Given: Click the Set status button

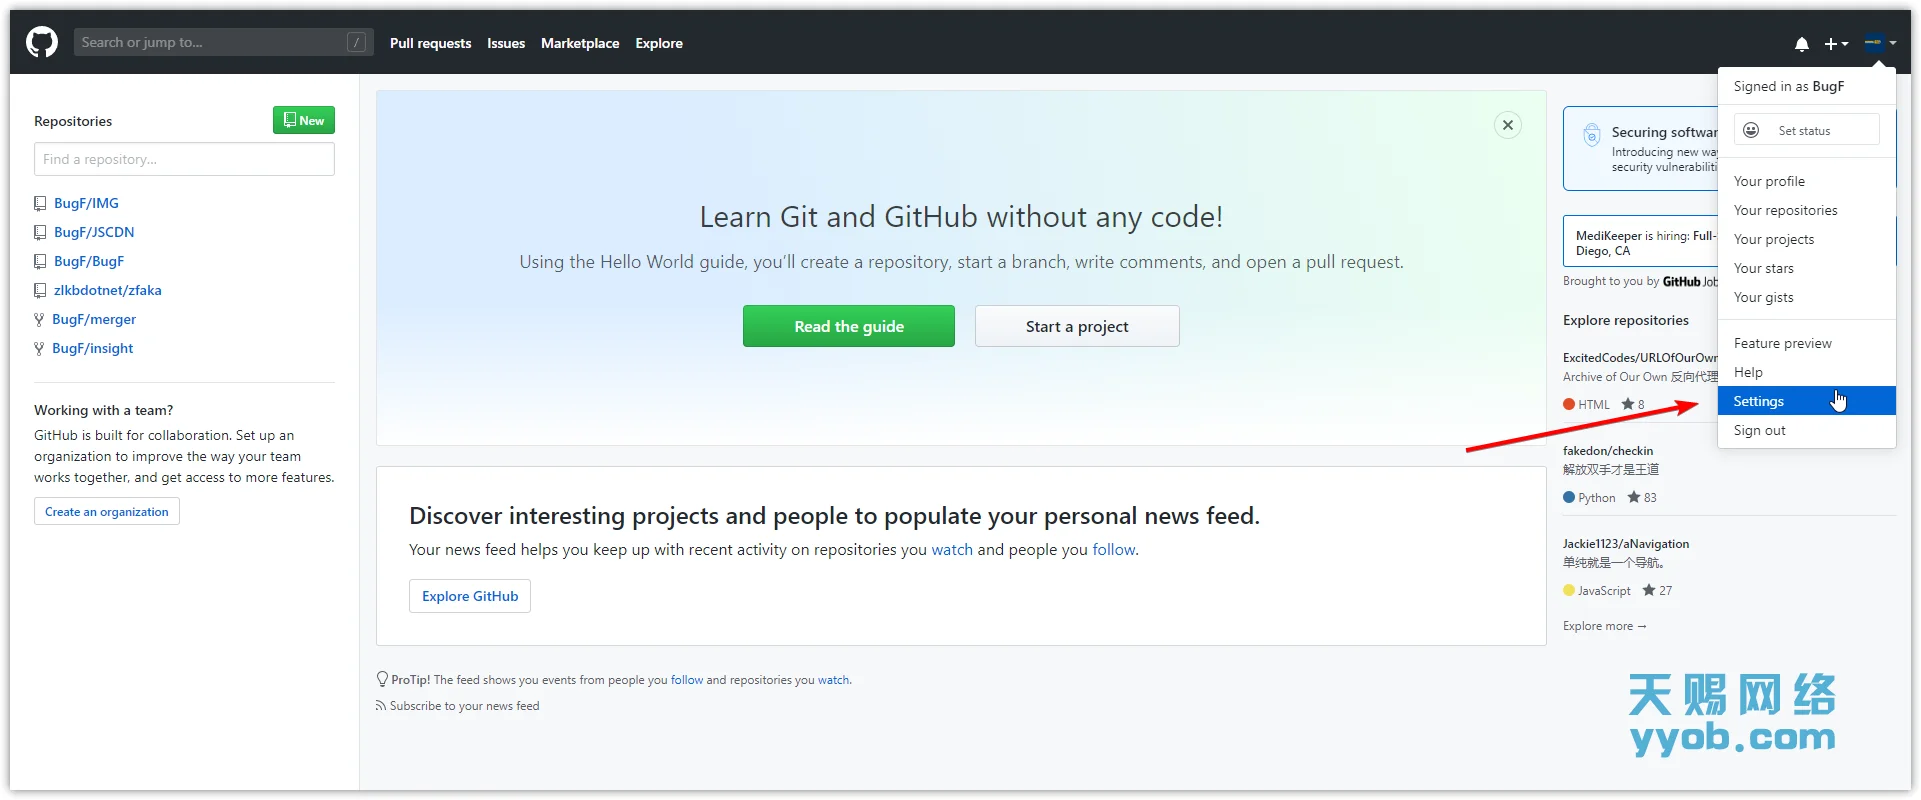Looking at the screenshot, I should (x=1807, y=130).
